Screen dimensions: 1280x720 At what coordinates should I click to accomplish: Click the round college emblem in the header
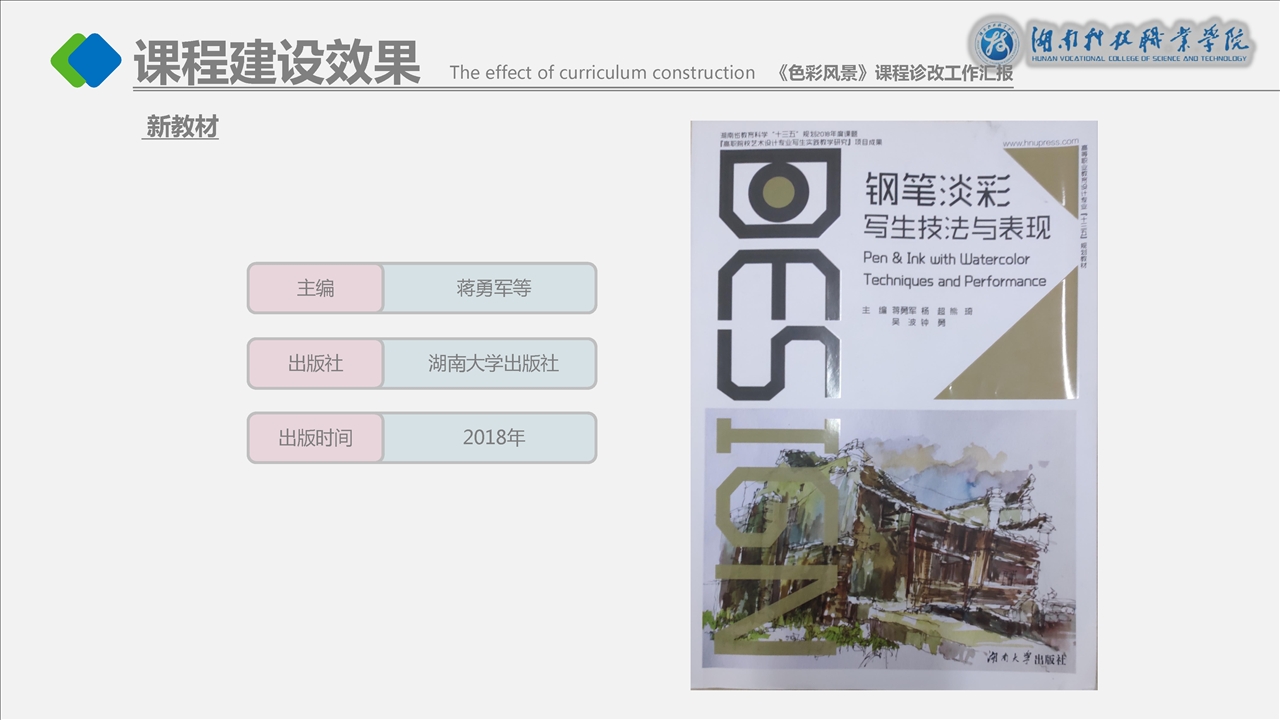[x=995, y=42]
